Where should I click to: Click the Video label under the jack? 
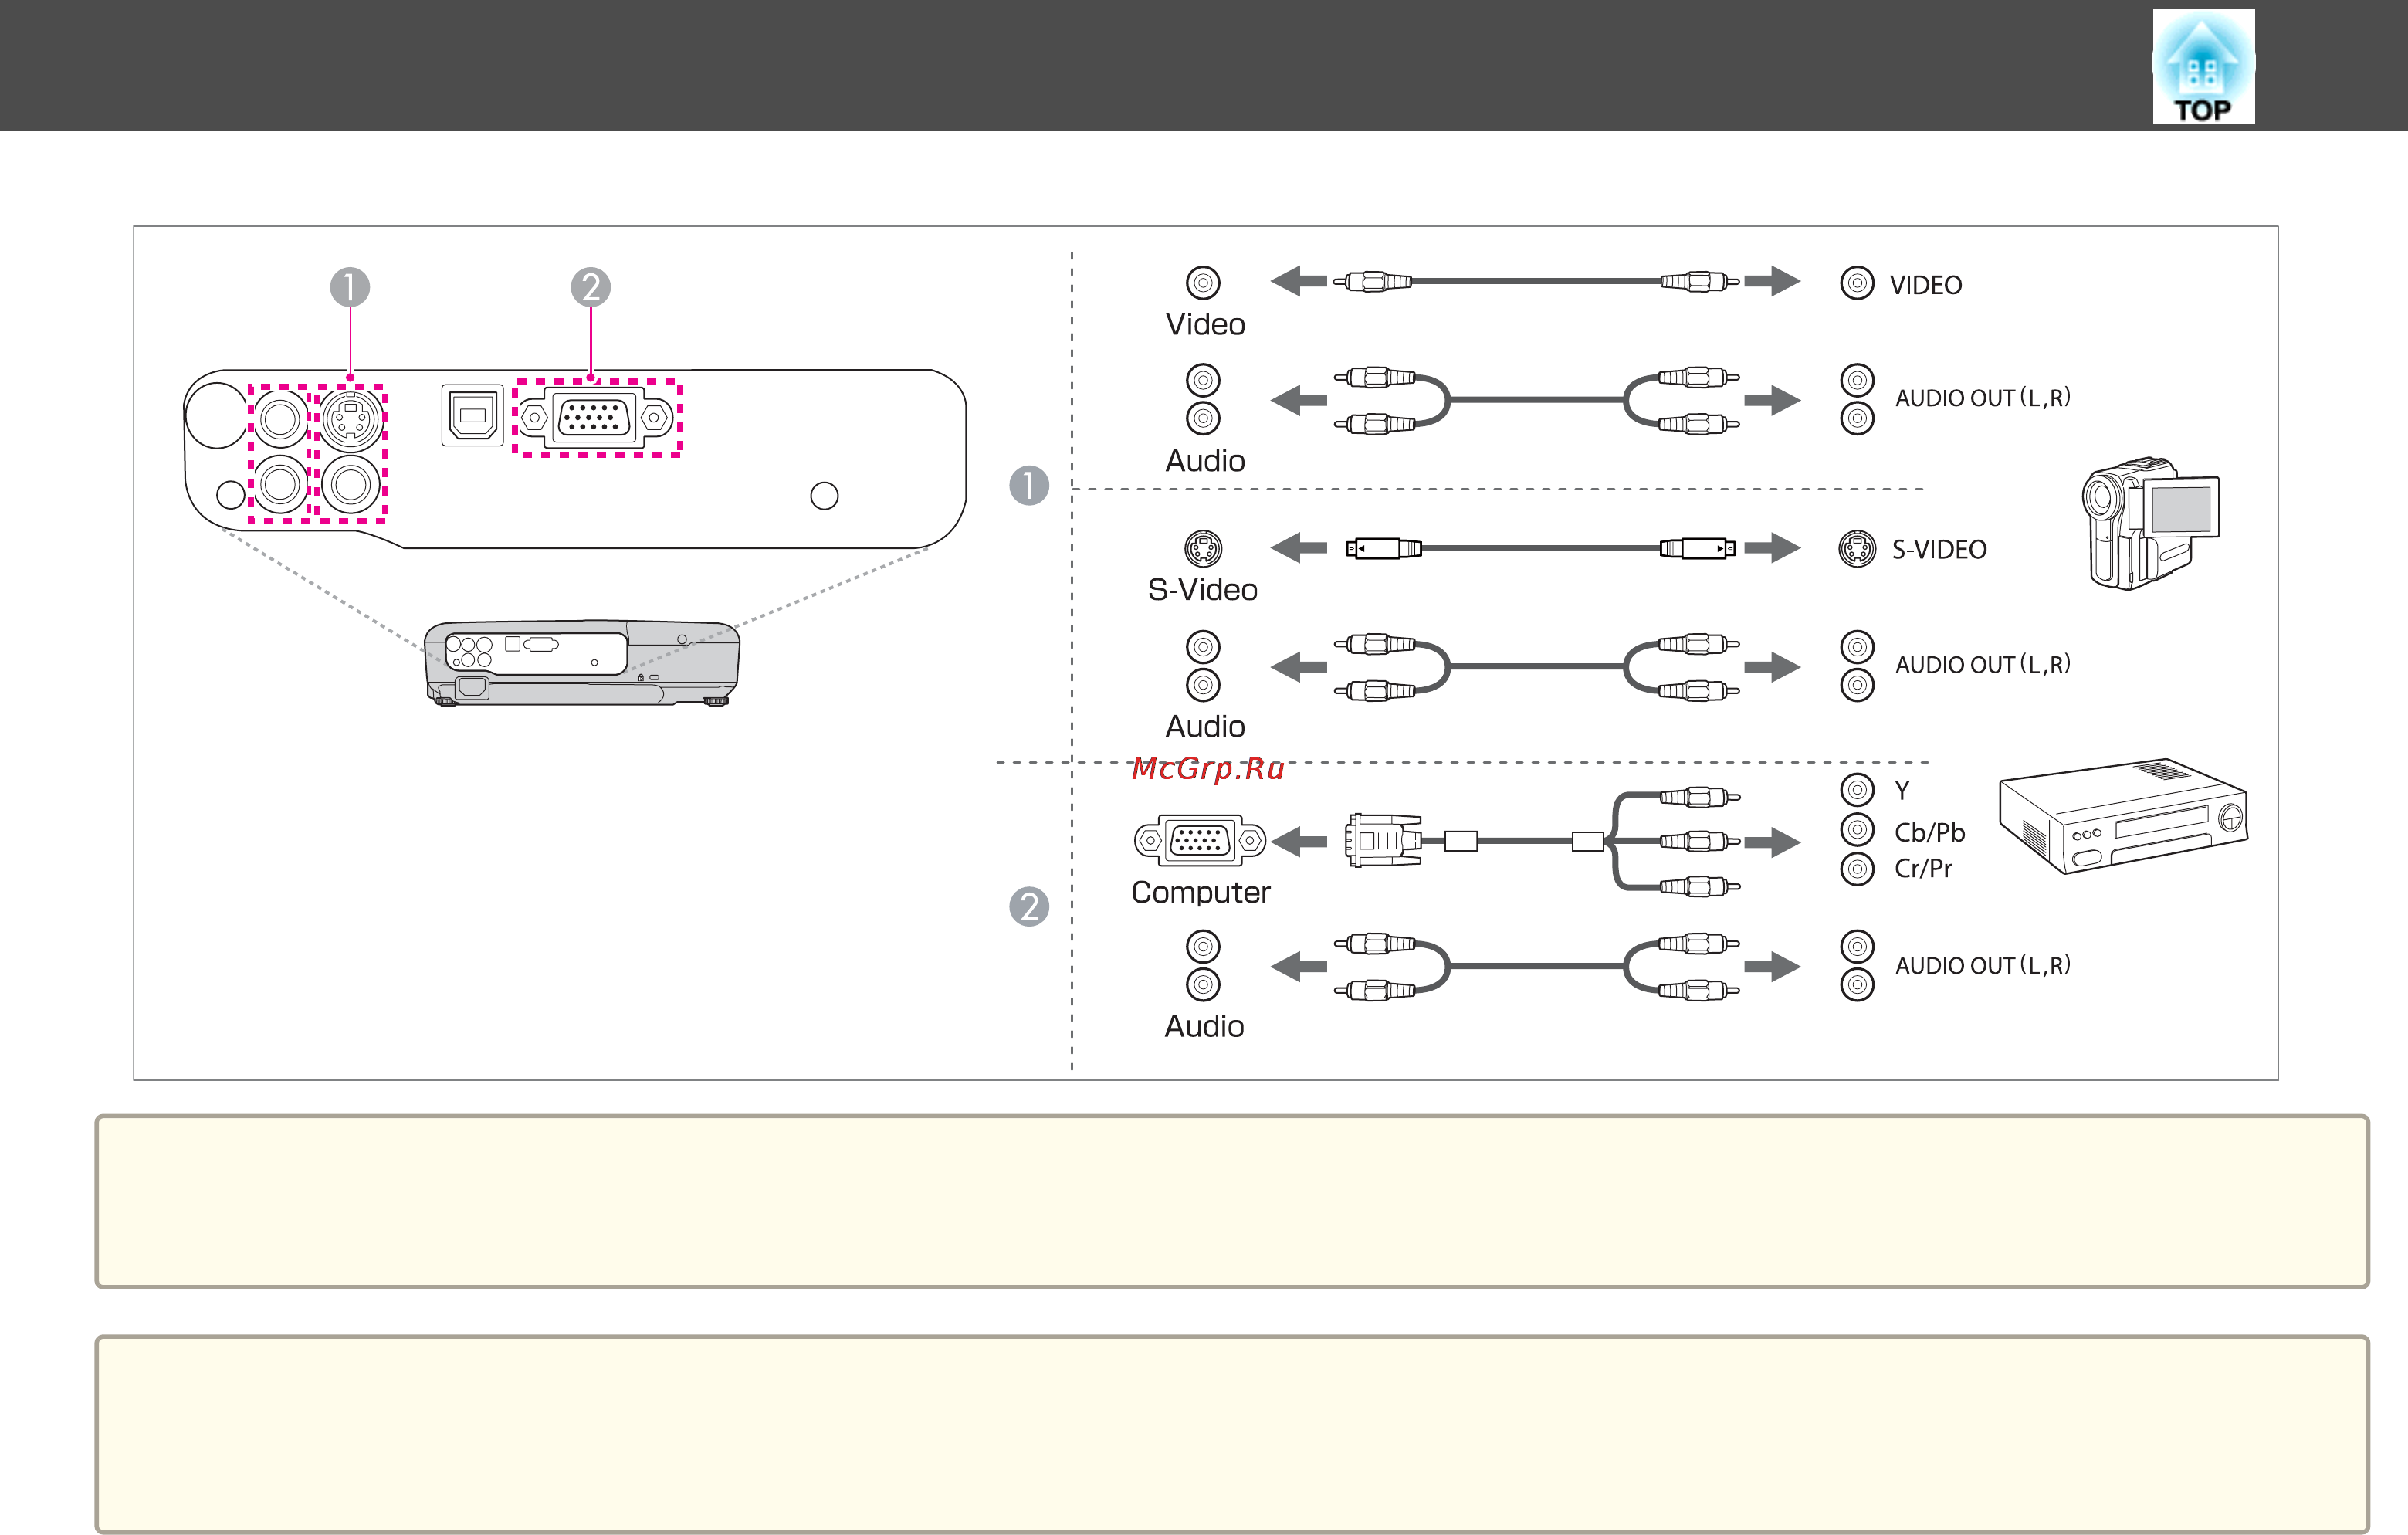[x=1205, y=324]
